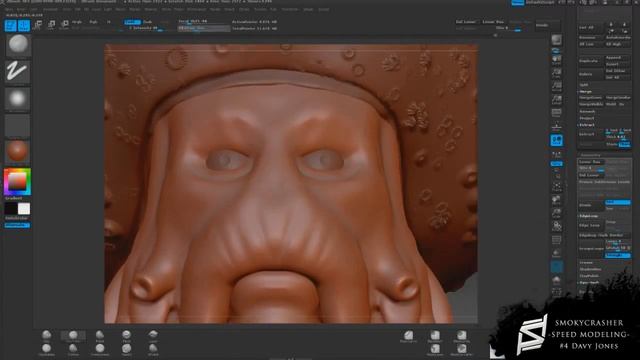Toggle Zsub sculpt mode
Viewport: 640px width, 360px height.
click(x=147, y=22)
